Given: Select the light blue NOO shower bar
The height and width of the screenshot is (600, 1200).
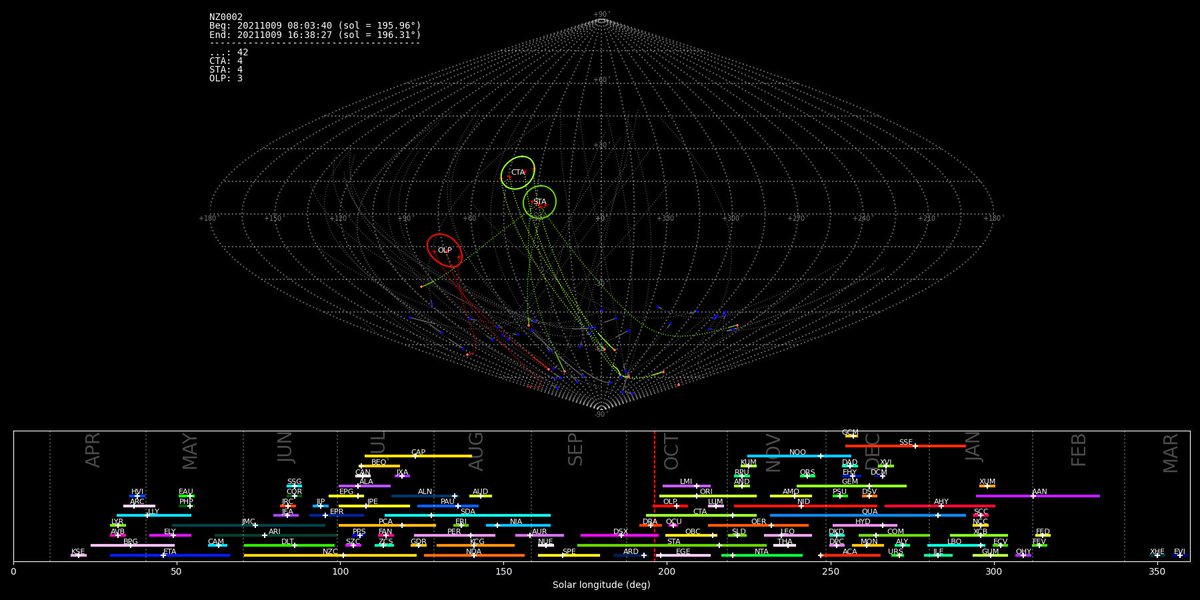Looking at the screenshot, I should click(798, 456).
